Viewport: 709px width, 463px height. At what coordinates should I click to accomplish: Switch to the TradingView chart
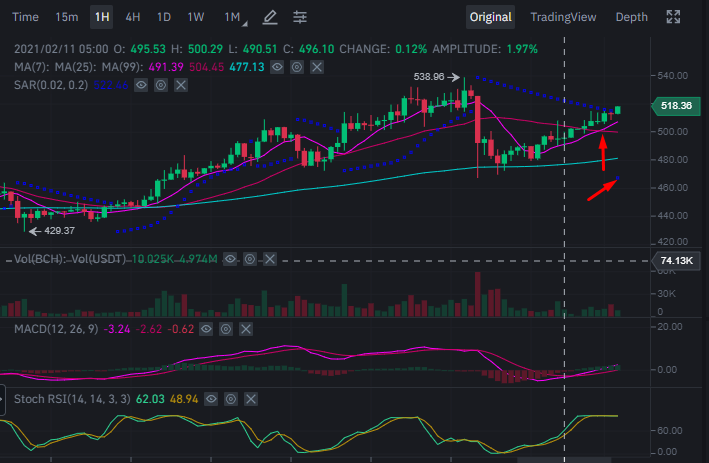click(563, 17)
